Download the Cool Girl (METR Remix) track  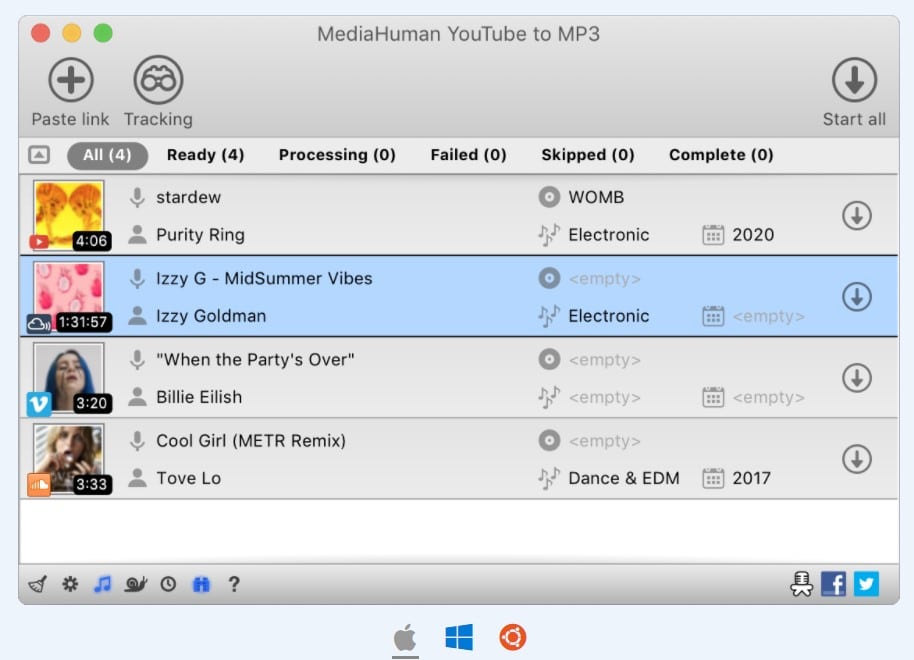point(856,459)
